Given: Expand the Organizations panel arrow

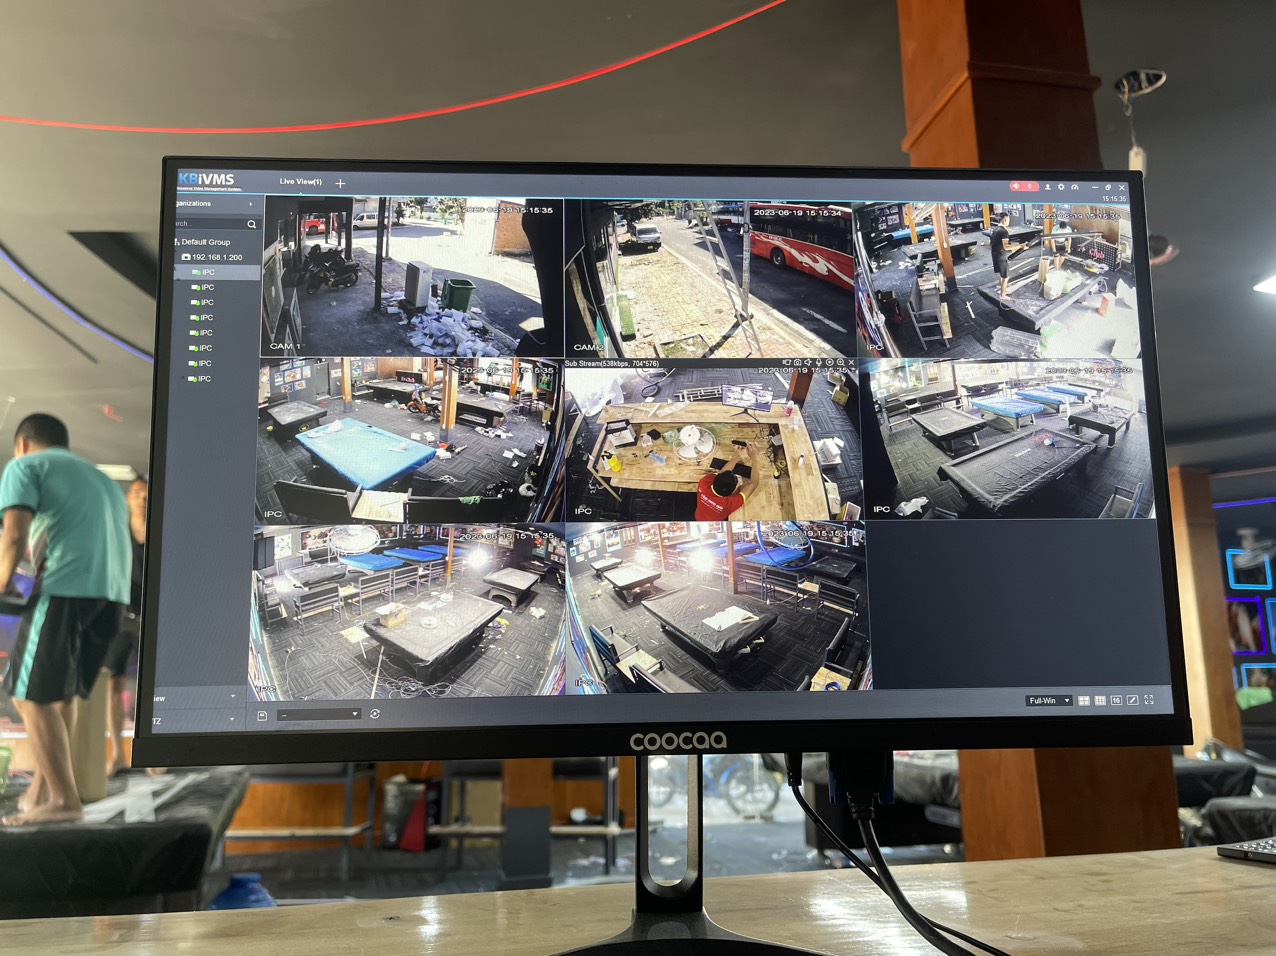Looking at the screenshot, I should (x=250, y=204).
